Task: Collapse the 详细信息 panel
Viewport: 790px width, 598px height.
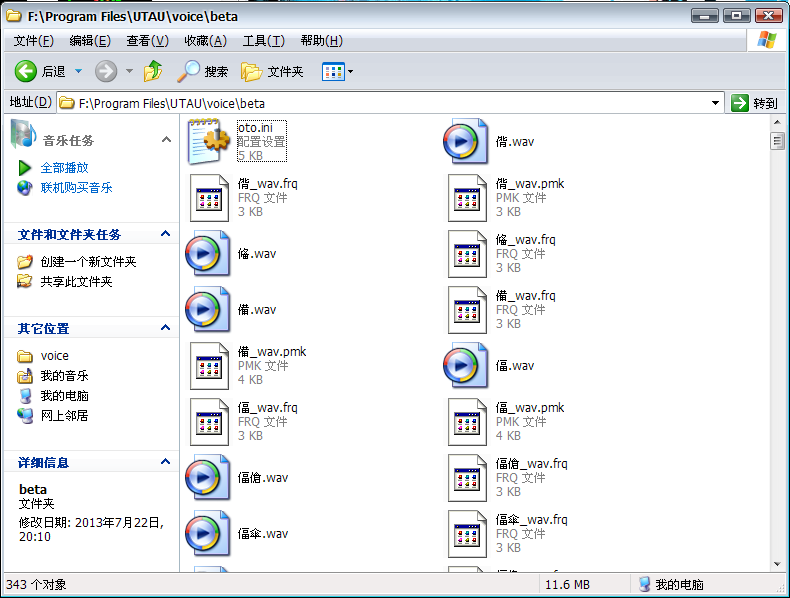Action: [x=165, y=462]
